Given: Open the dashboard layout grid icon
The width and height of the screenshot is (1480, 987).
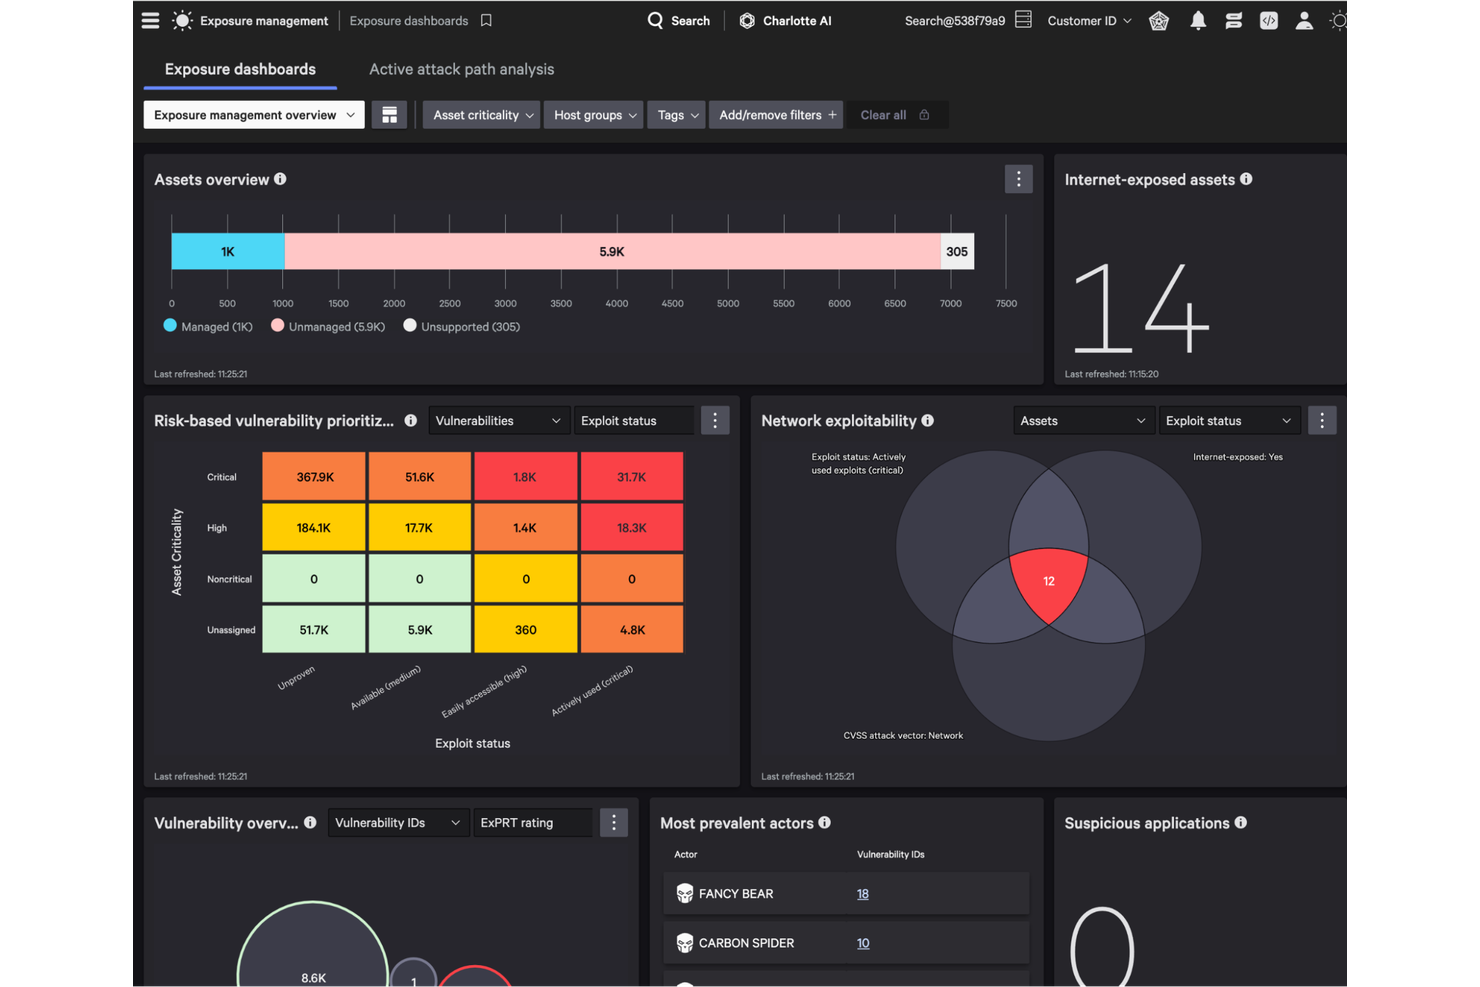Looking at the screenshot, I should [389, 114].
